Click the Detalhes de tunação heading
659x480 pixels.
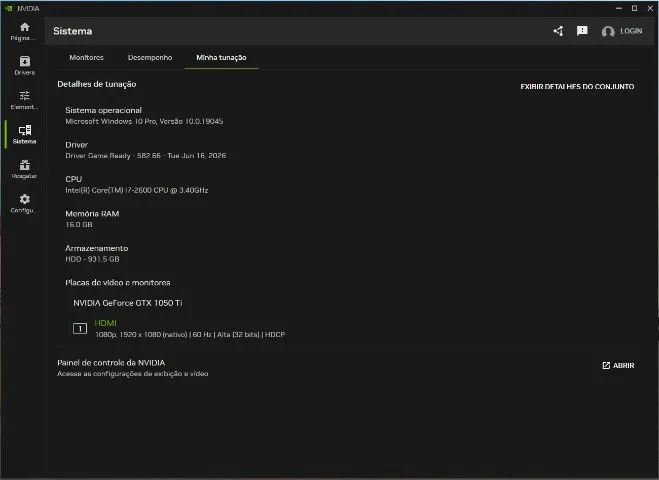pos(97,84)
